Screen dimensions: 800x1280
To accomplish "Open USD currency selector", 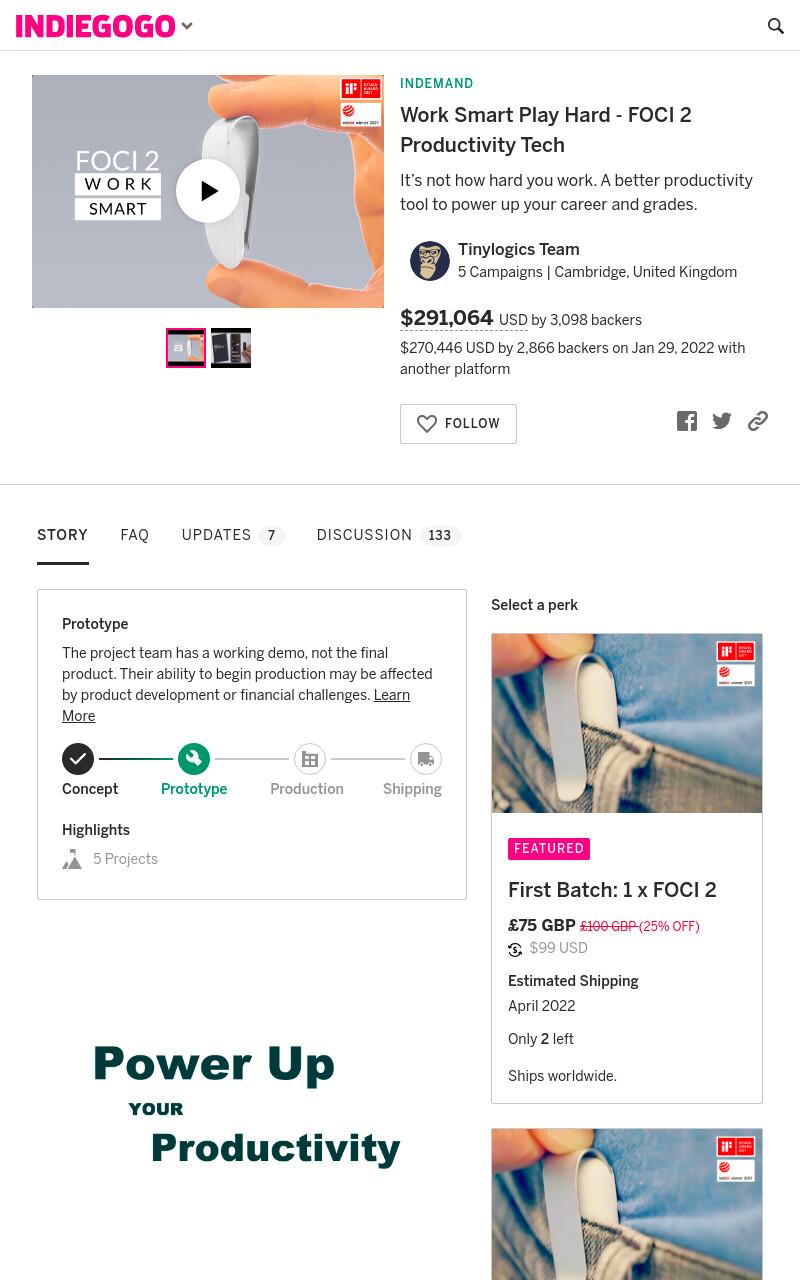I will click(513, 320).
